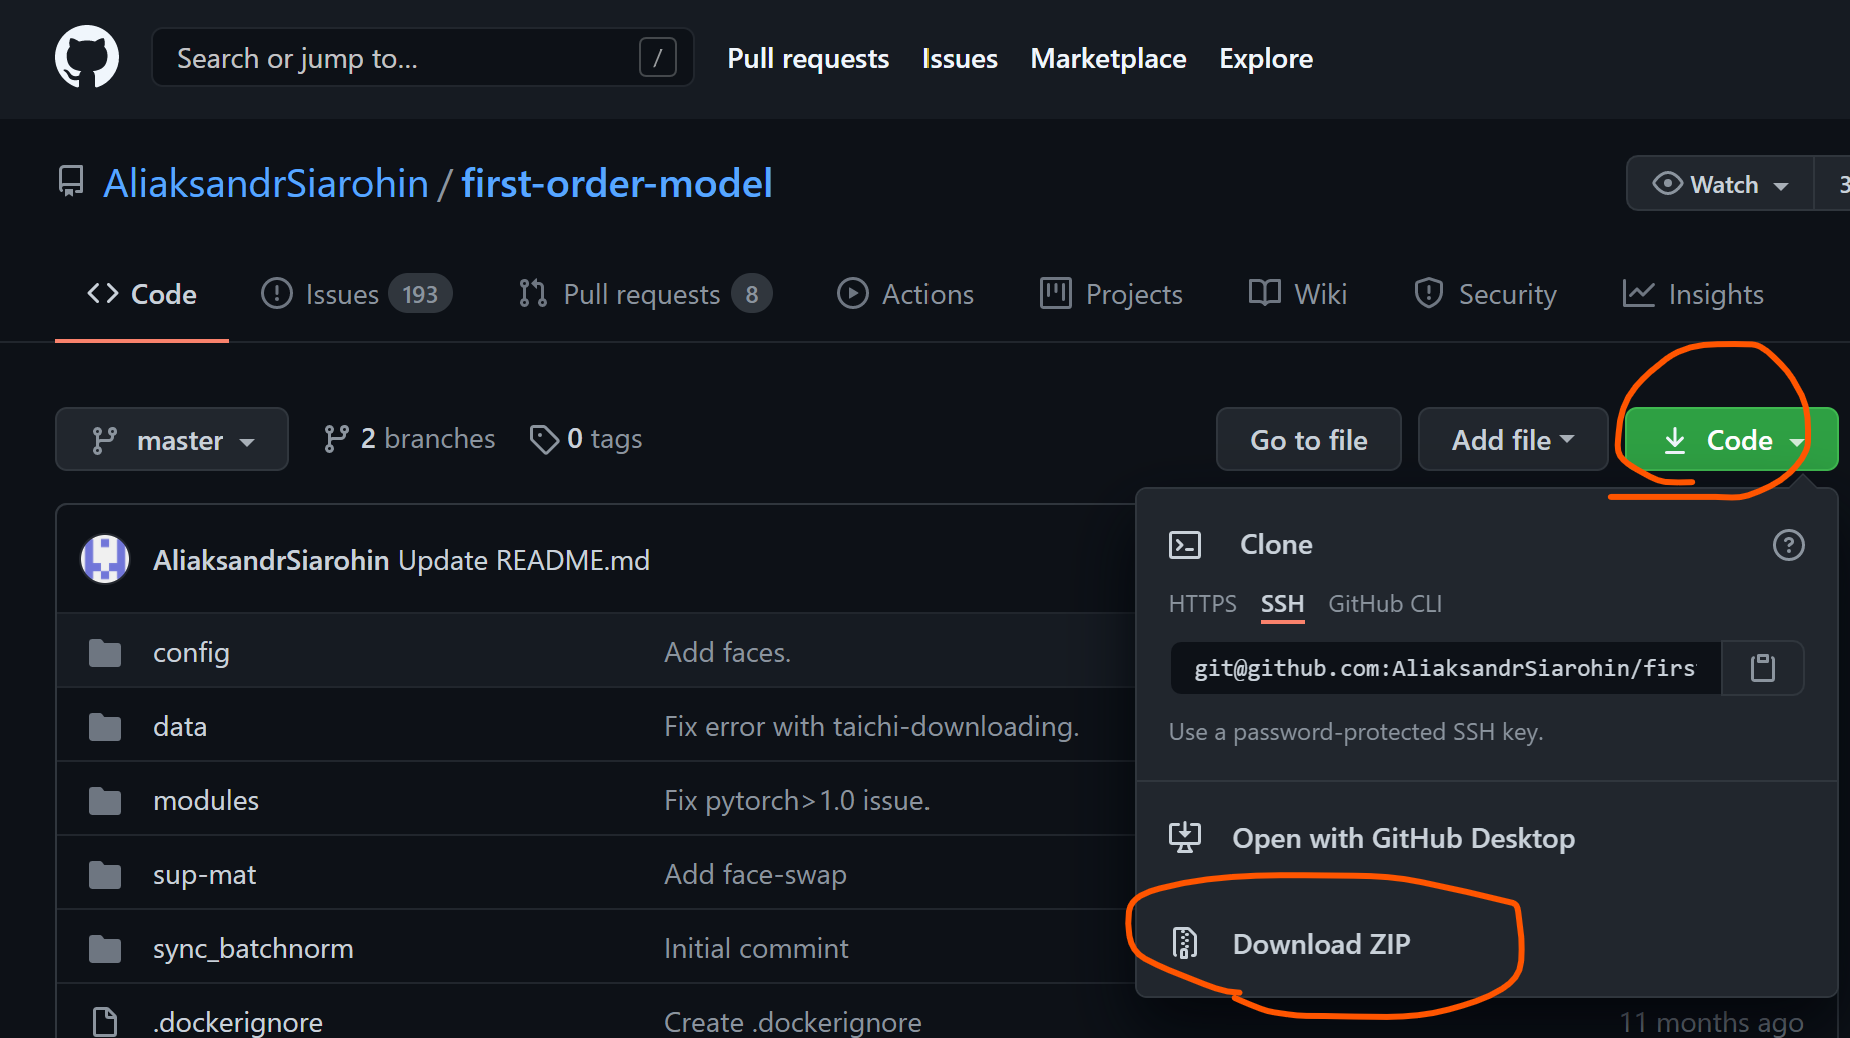
Task: Choose Download ZIP
Action: pos(1321,944)
